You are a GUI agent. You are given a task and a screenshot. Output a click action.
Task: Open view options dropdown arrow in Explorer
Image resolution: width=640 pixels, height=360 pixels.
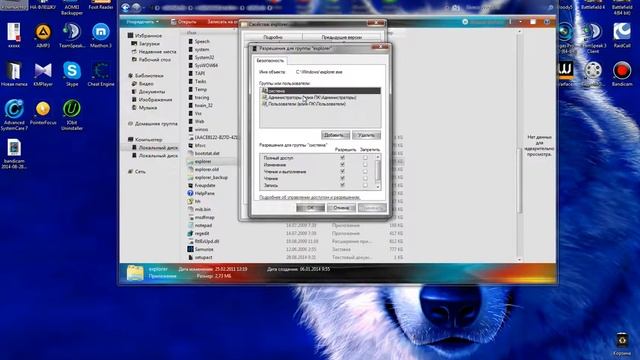coord(520,22)
